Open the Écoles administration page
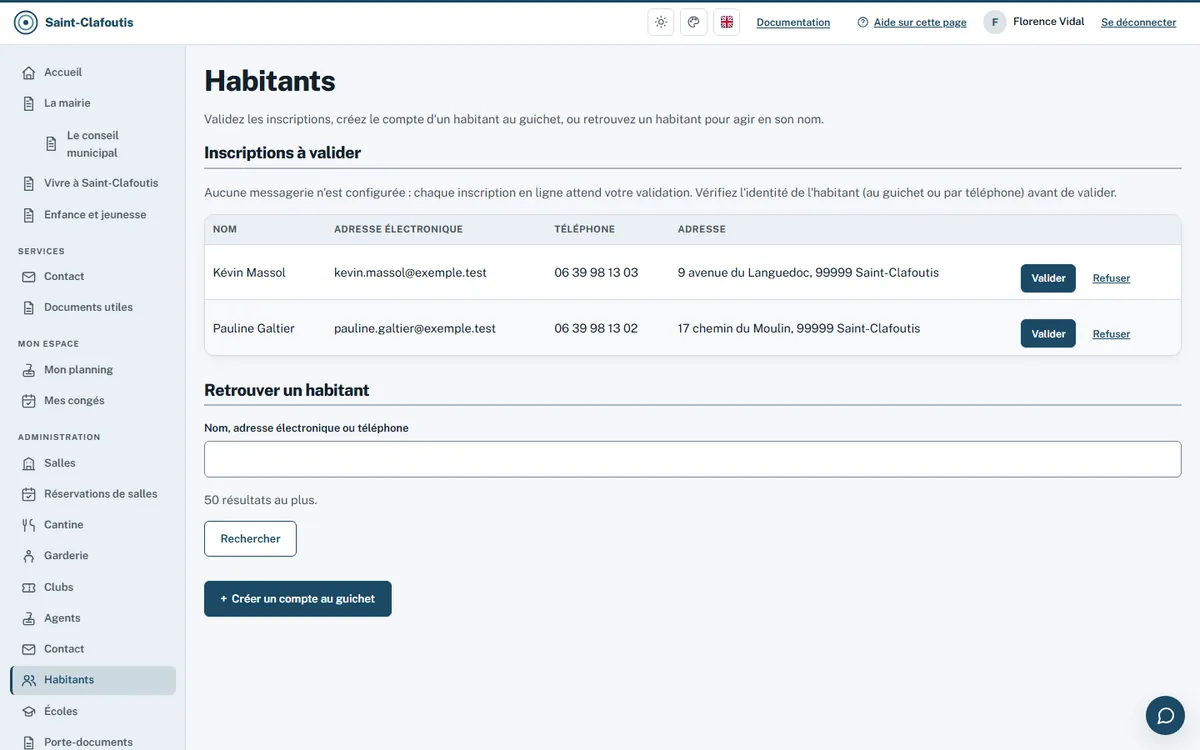Image resolution: width=1200 pixels, height=750 pixels. tap(61, 712)
